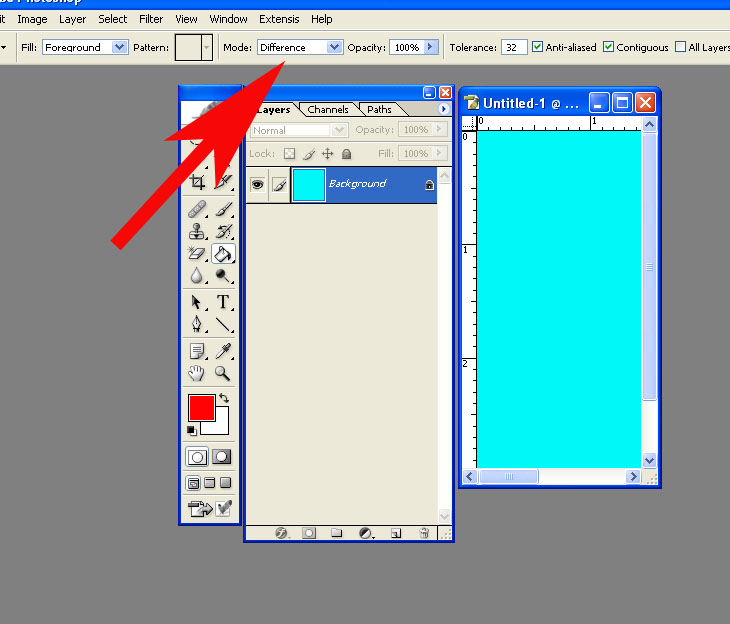Select the Crop tool
Screen dimensions: 730x624
point(198,182)
